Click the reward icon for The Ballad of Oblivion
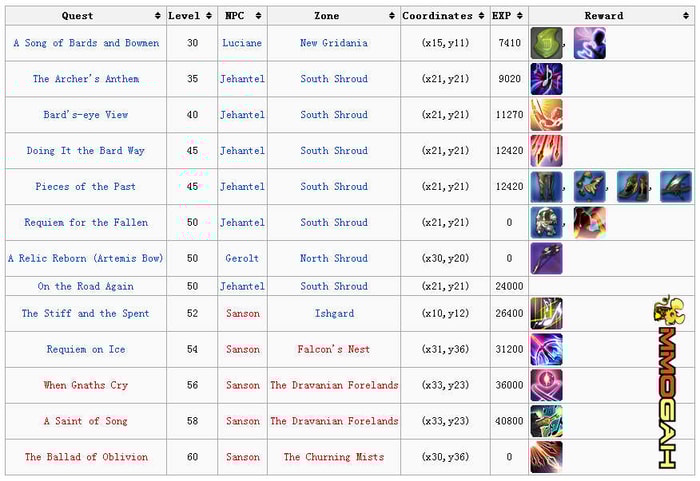This screenshot has height=481, width=700. tap(546, 457)
